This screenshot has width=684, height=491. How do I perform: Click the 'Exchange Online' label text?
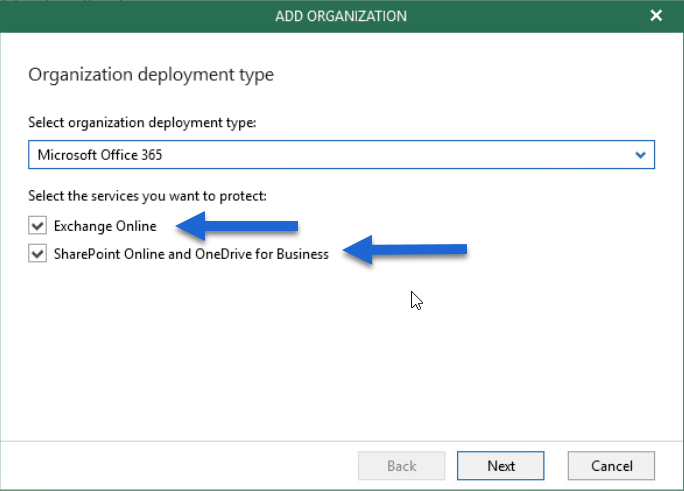click(105, 226)
